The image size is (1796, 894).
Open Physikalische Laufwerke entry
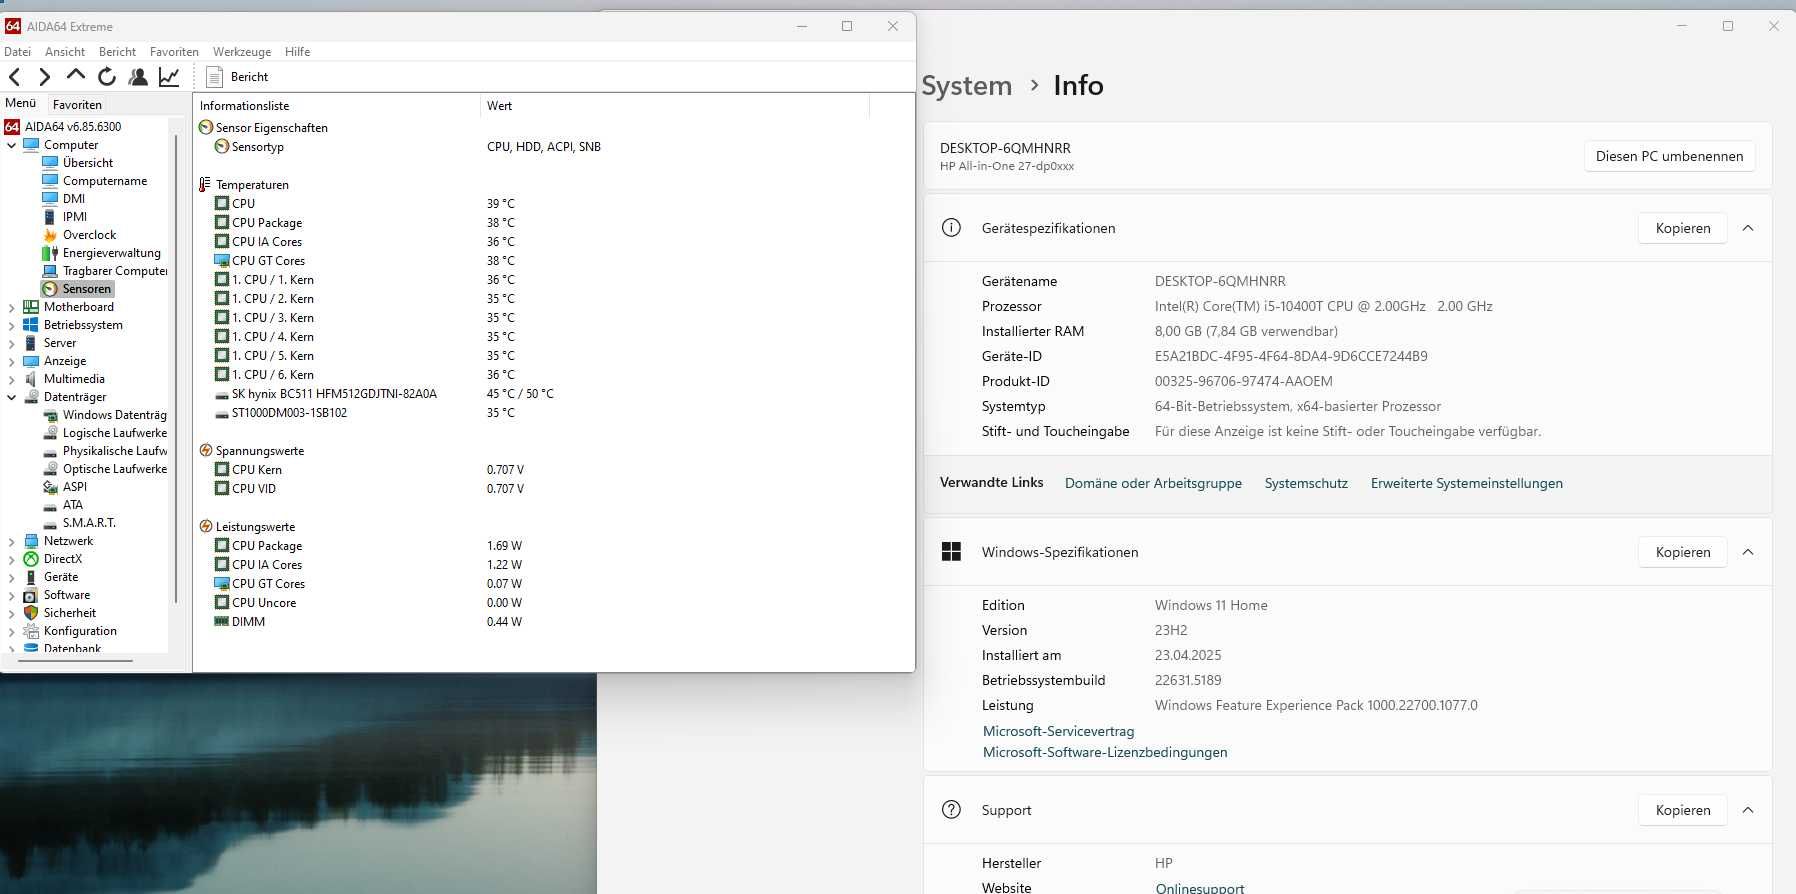pos(105,451)
